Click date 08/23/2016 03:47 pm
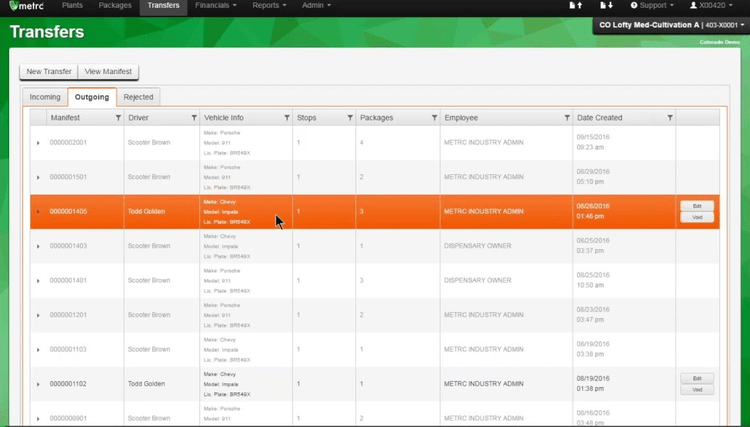The width and height of the screenshot is (750, 427). [x=593, y=314]
